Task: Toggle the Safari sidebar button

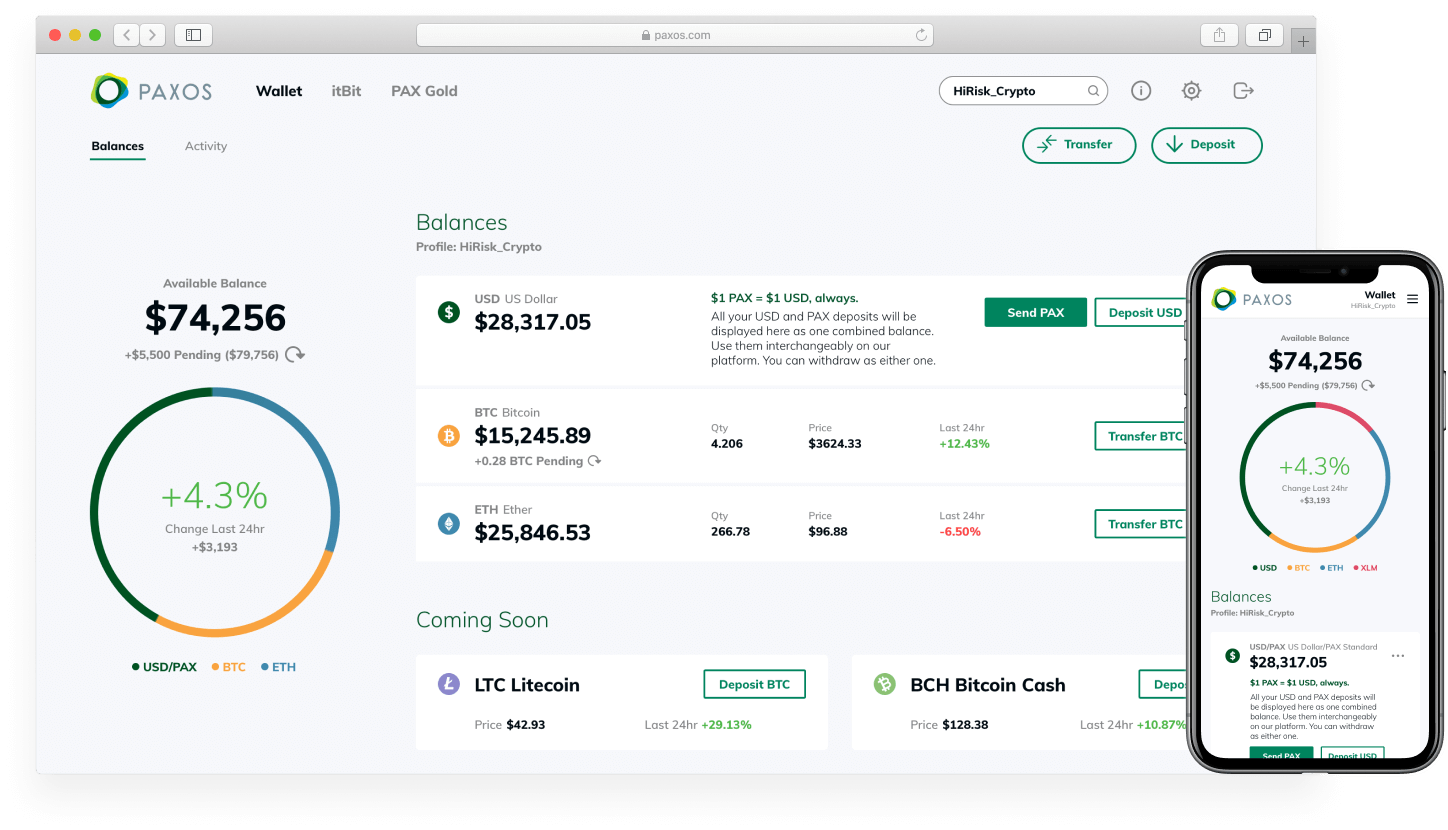Action: (x=194, y=35)
